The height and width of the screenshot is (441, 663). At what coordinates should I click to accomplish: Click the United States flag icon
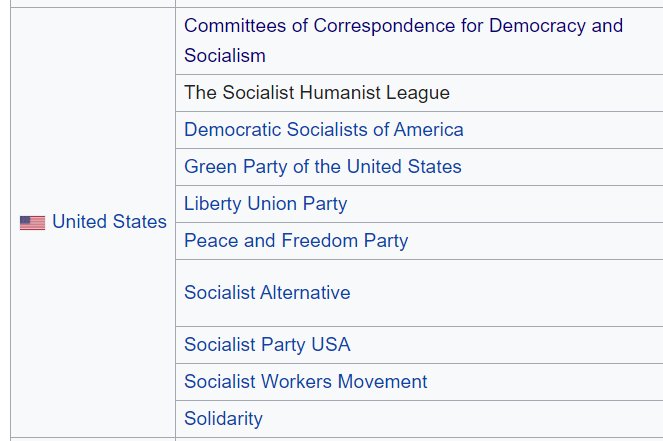pos(32,222)
